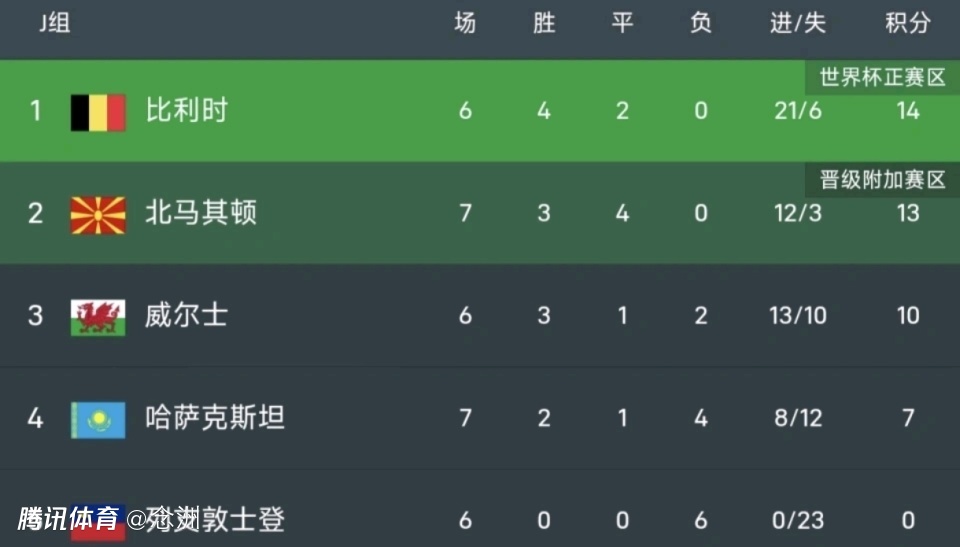
Task: Select the 威尔士 team name
Action: [x=186, y=316]
